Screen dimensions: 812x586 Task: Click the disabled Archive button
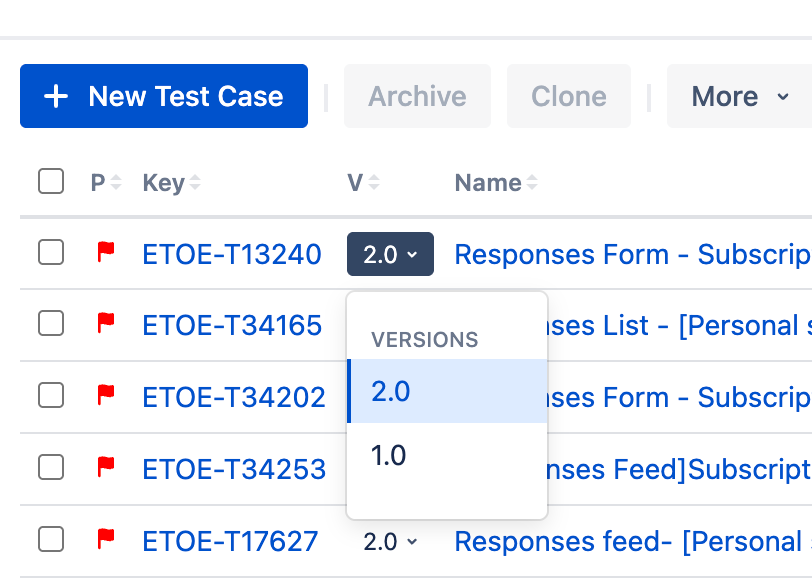pos(417,96)
